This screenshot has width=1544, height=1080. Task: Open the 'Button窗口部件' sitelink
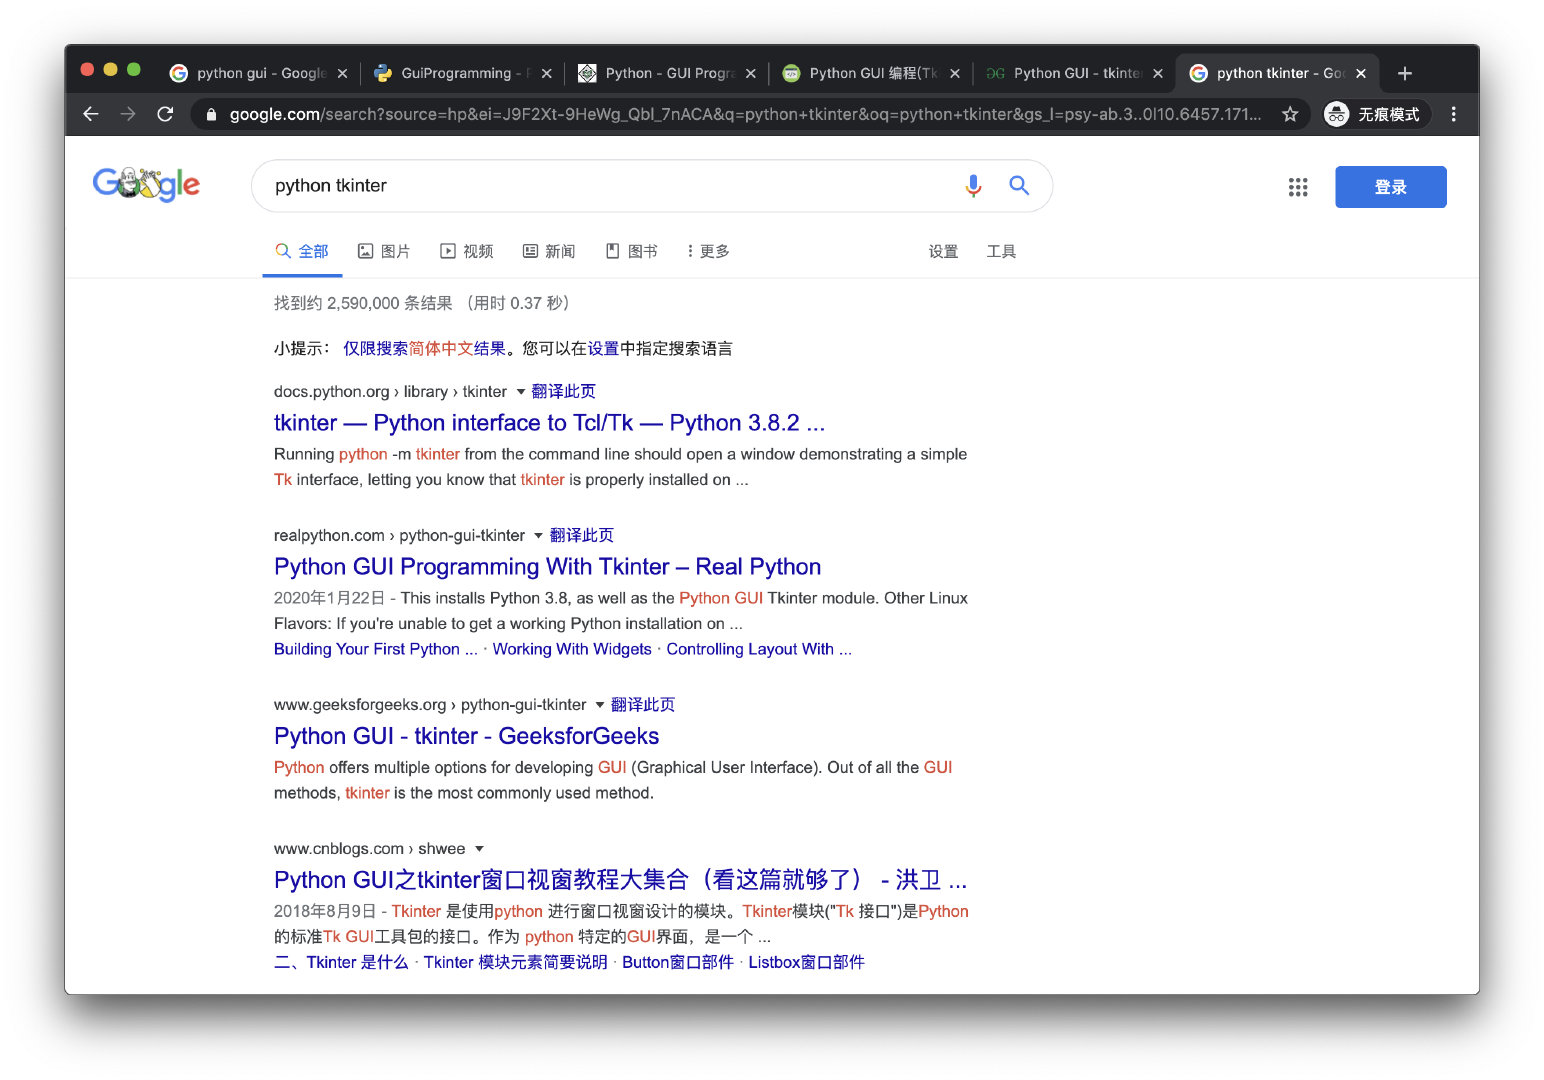click(x=678, y=962)
